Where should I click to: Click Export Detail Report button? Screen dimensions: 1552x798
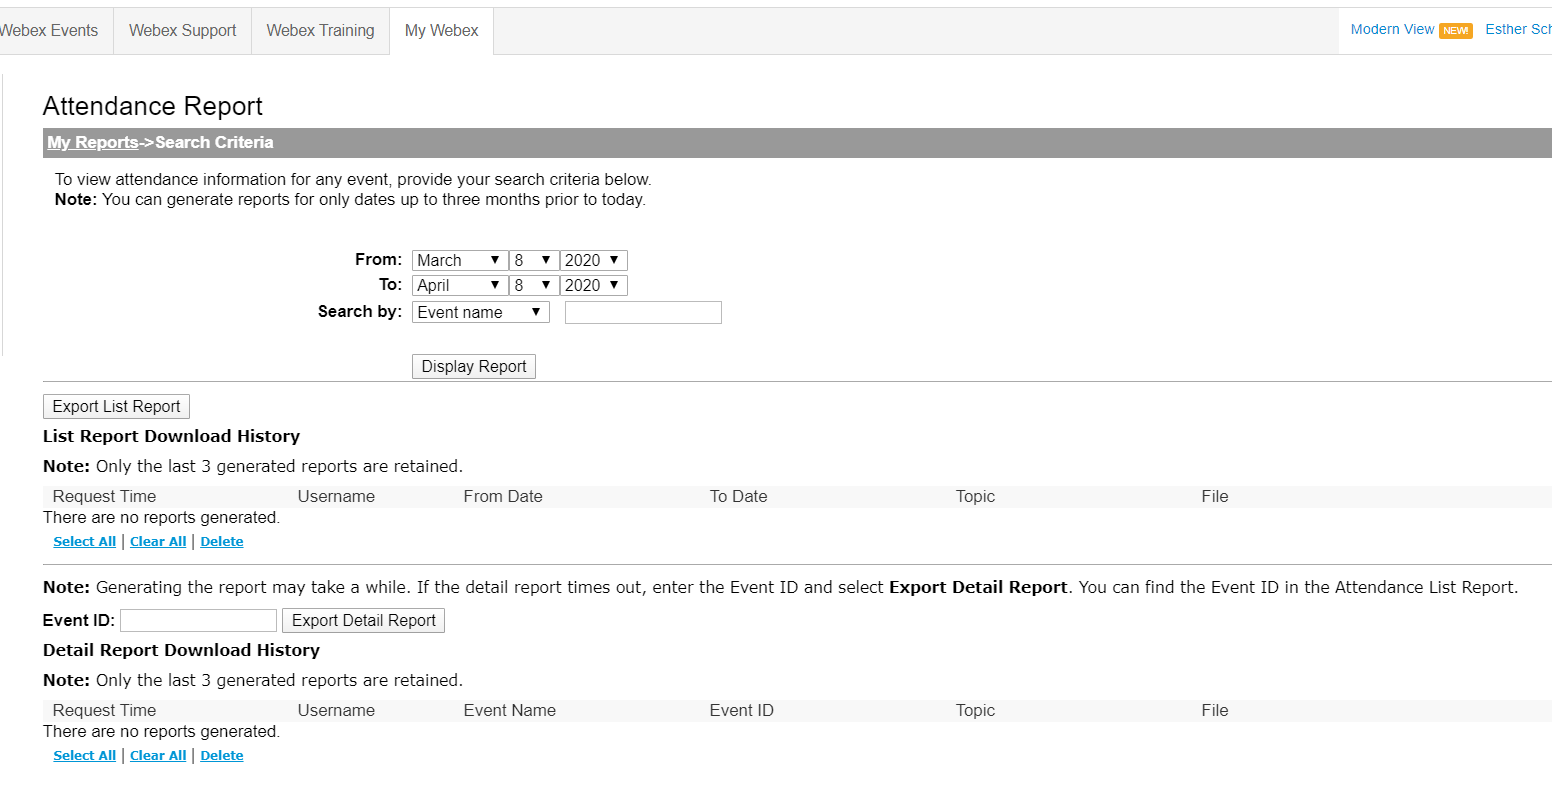point(364,620)
